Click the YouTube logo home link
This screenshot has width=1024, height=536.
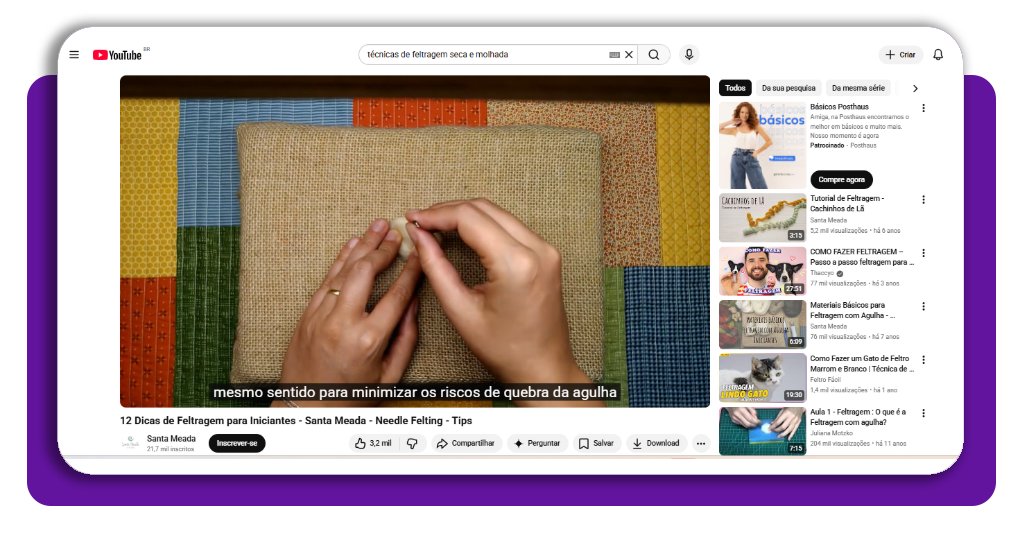(119, 55)
